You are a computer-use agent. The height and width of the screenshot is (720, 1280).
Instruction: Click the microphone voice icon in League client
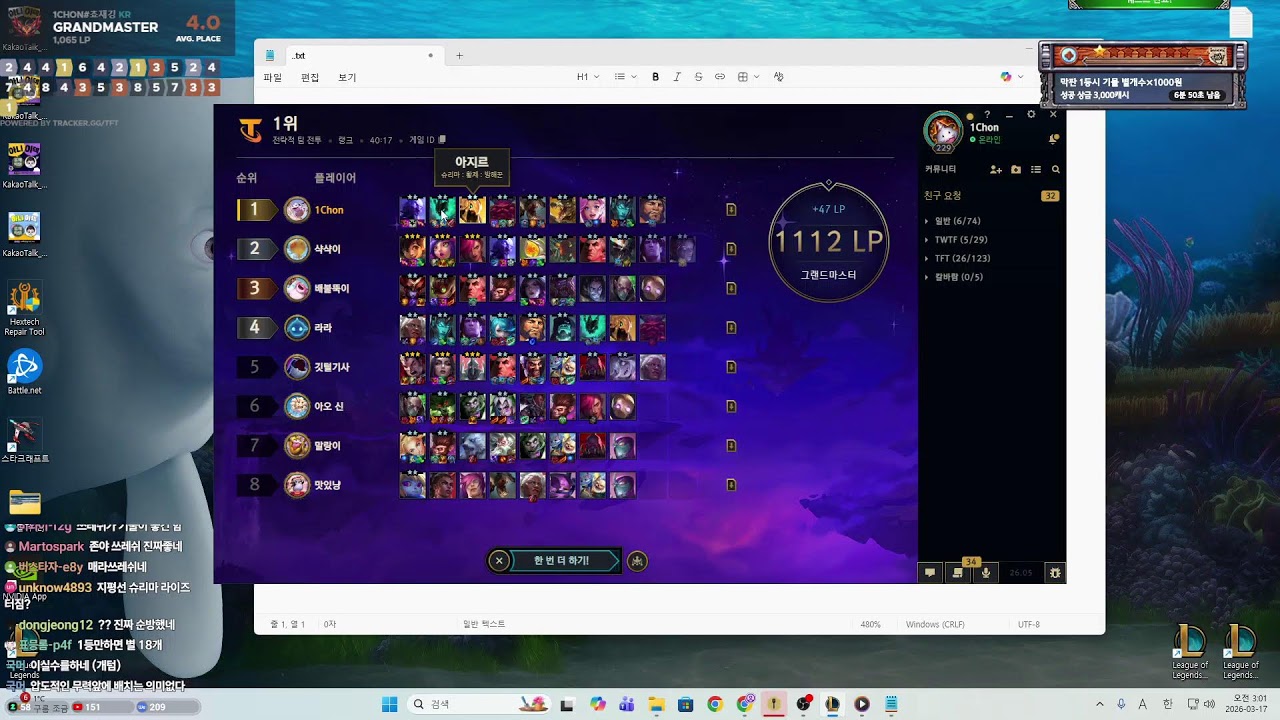986,573
